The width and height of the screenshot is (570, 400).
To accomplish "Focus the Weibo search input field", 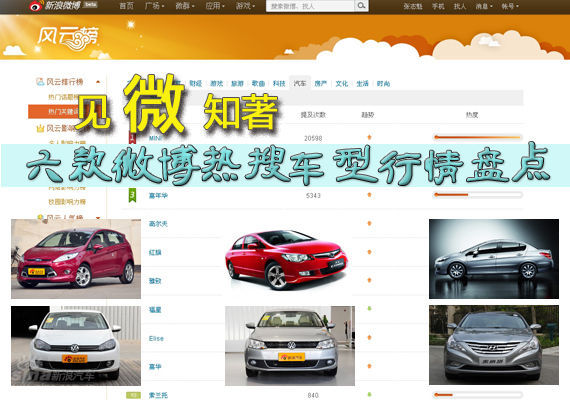I will coord(310,6).
